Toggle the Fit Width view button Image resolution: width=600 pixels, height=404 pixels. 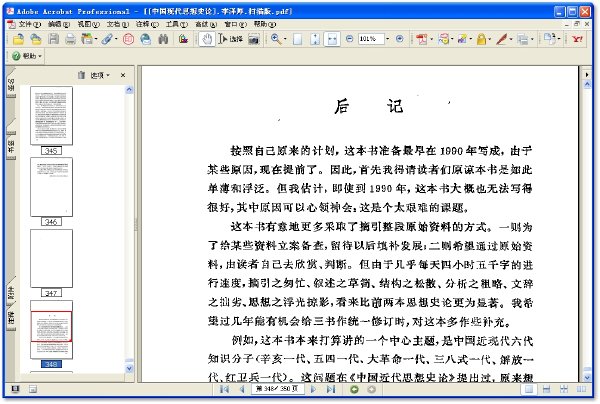click(332, 39)
